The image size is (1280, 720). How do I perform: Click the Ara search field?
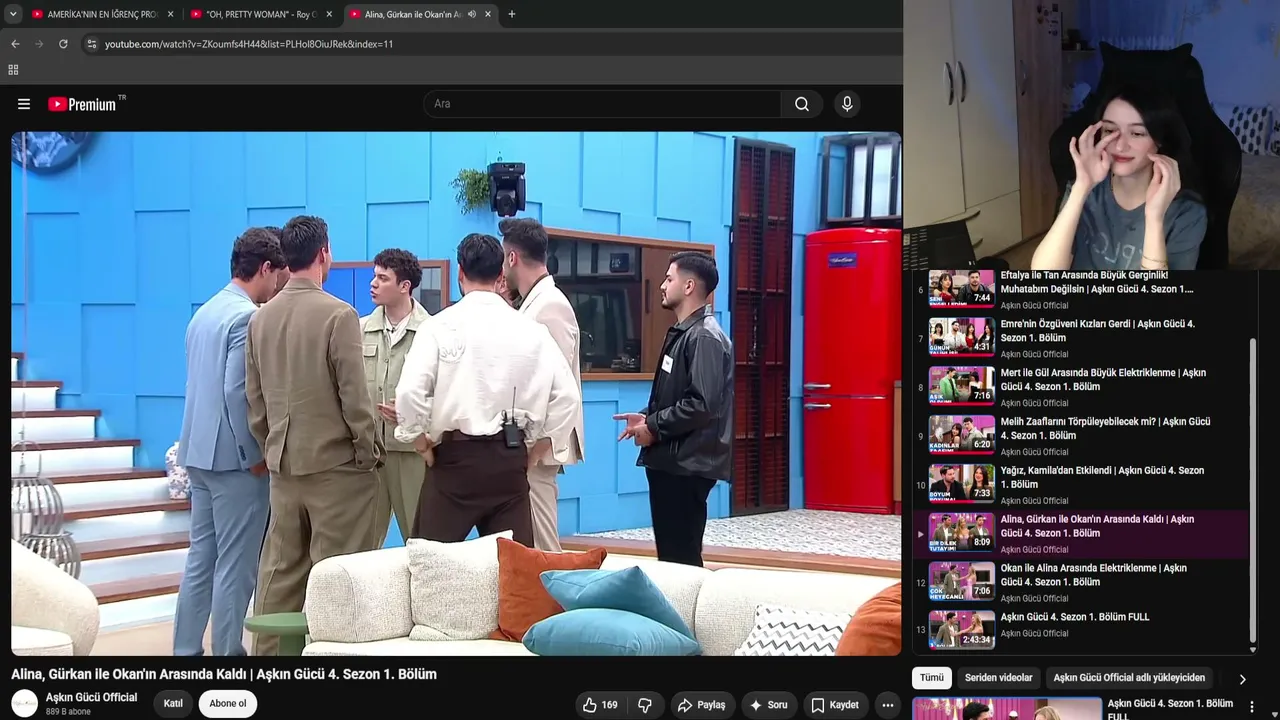[x=602, y=104]
